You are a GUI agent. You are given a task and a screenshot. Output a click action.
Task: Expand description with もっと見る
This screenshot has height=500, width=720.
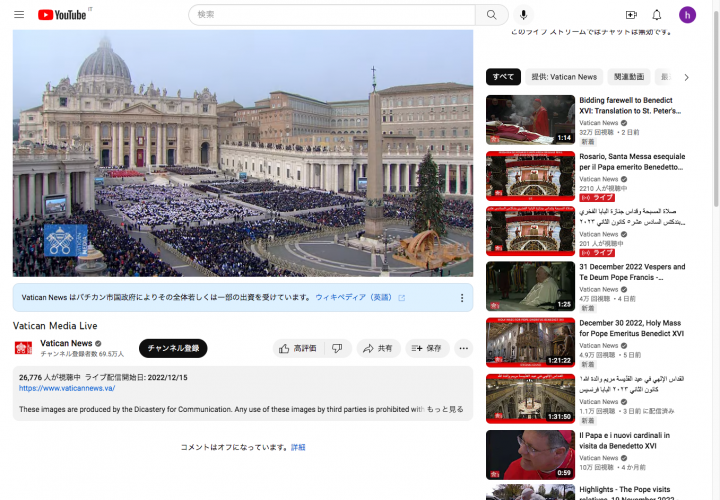[445, 409]
